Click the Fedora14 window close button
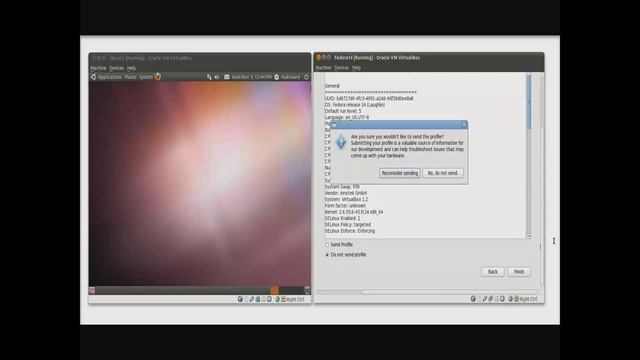The width and height of the screenshot is (640, 360). tap(319, 58)
